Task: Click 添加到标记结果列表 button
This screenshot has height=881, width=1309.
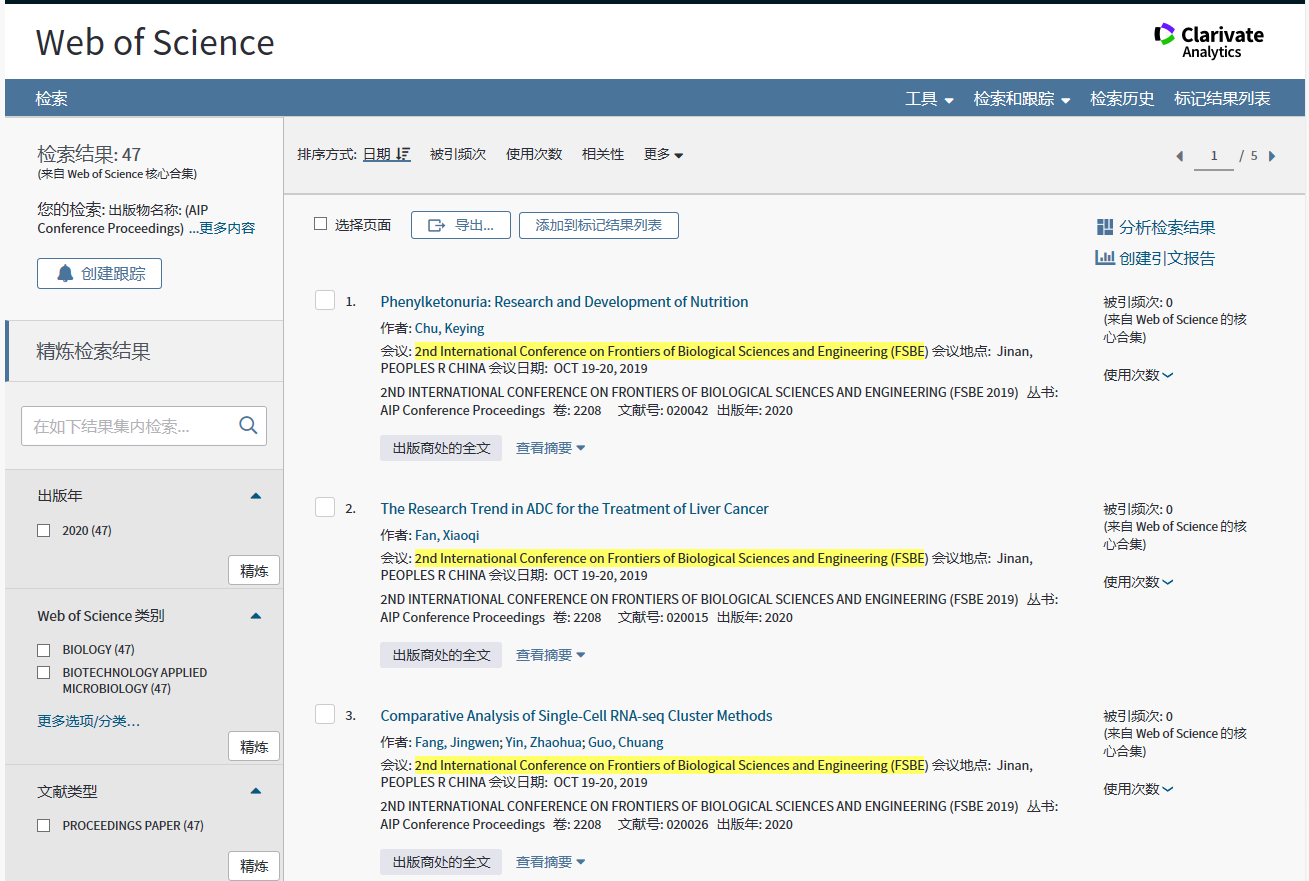Action: tap(599, 226)
